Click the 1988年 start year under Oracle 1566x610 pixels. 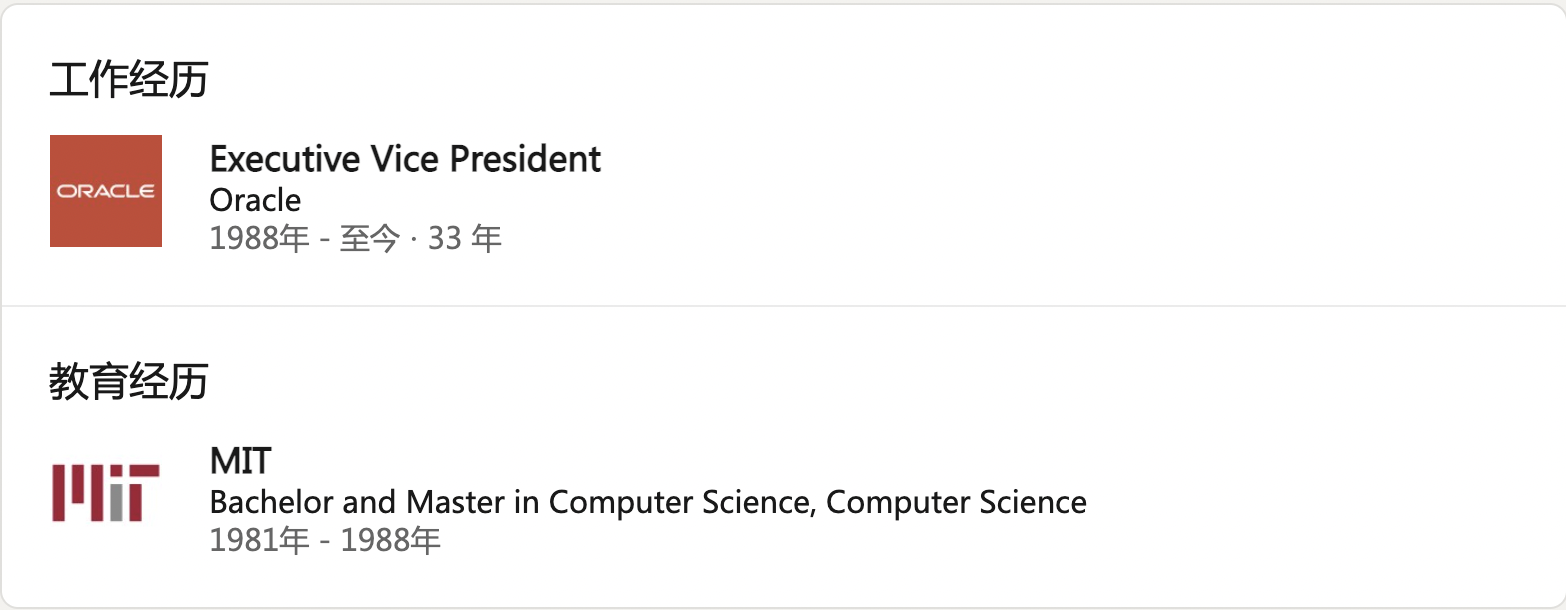(x=260, y=240)
